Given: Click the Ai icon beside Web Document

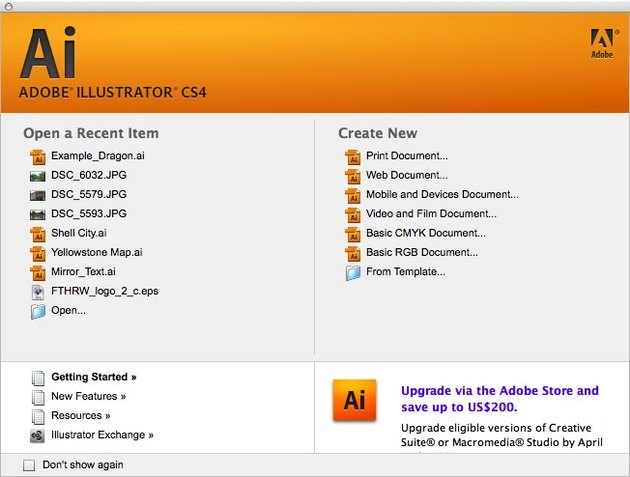Looking at the screenshot, I should tap(353, 176).
